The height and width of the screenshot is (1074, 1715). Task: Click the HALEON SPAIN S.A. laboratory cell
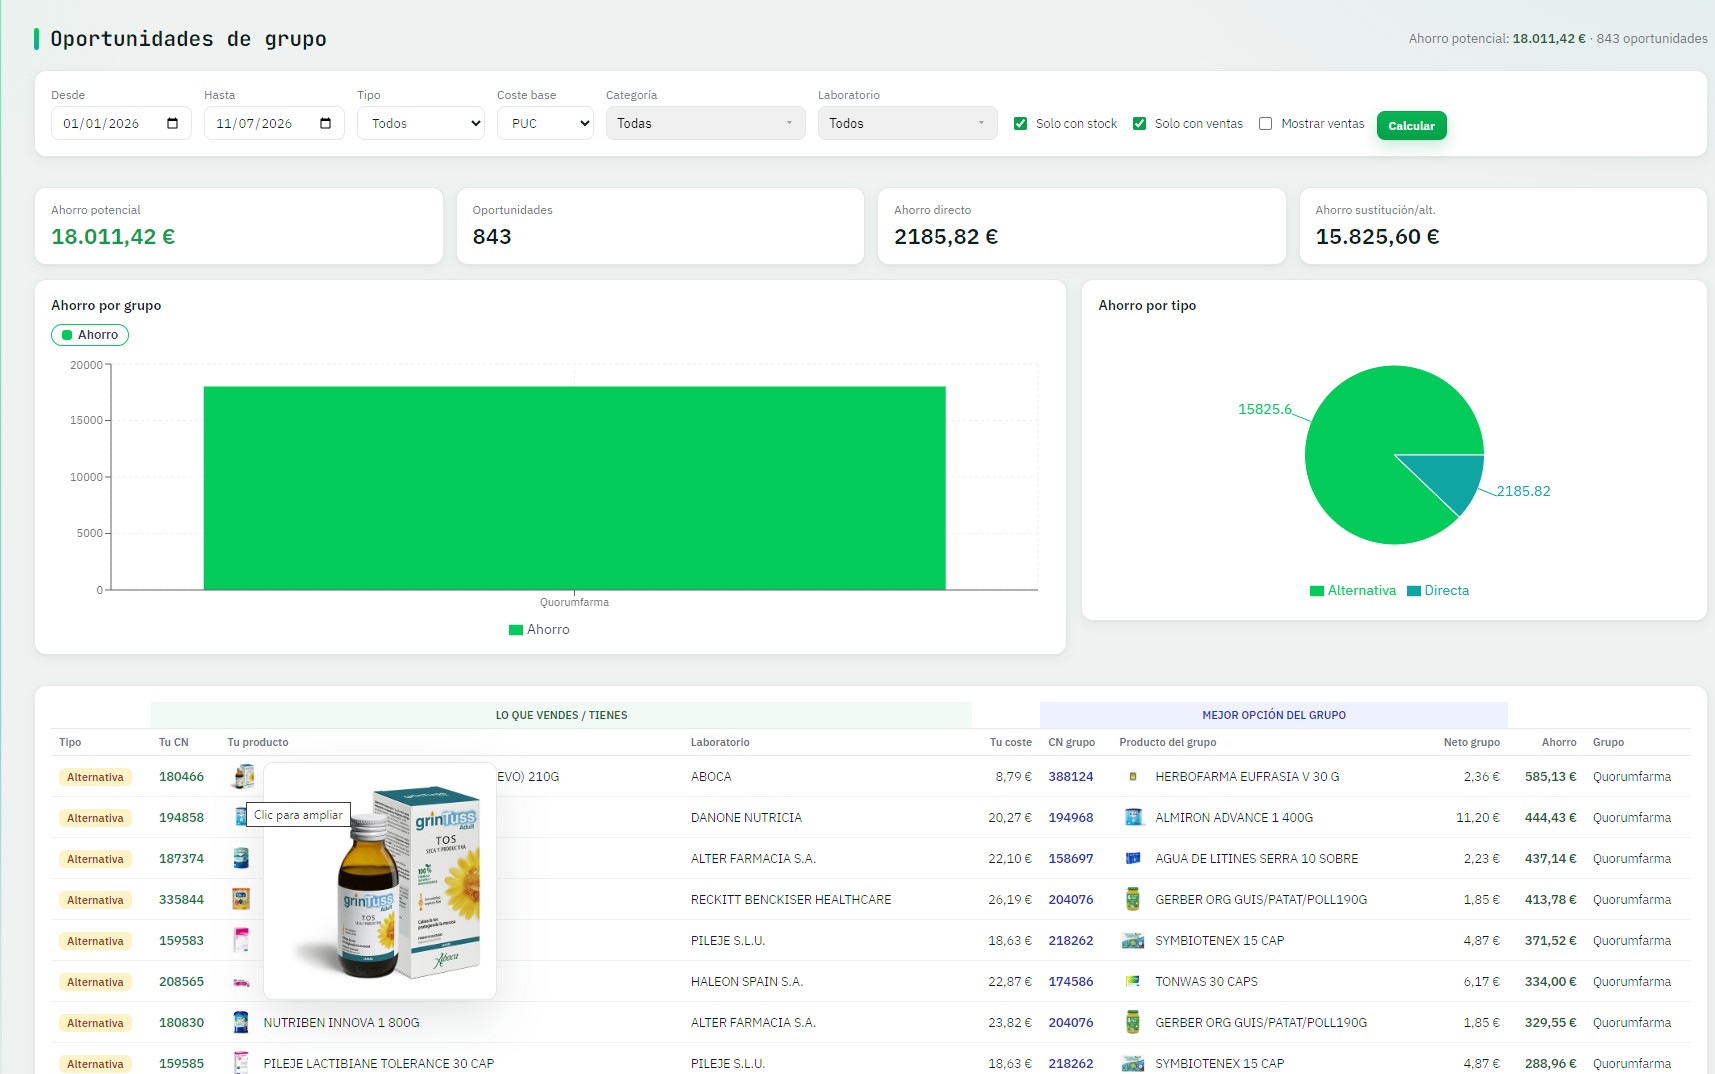pyautogui.click(x=747, y=982)
